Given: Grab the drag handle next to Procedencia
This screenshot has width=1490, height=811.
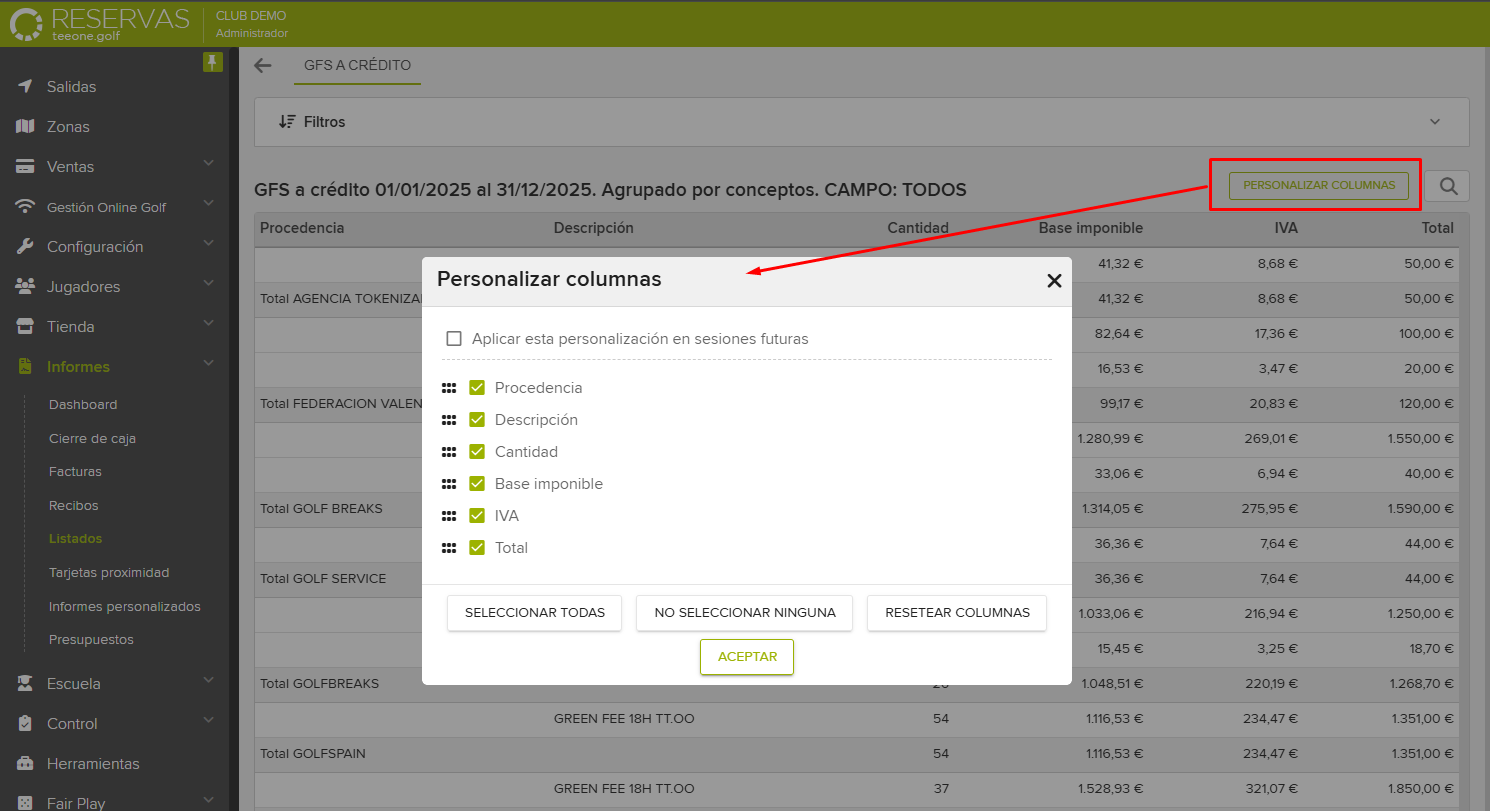Looking at the screenshot, I should coord(449,387).
